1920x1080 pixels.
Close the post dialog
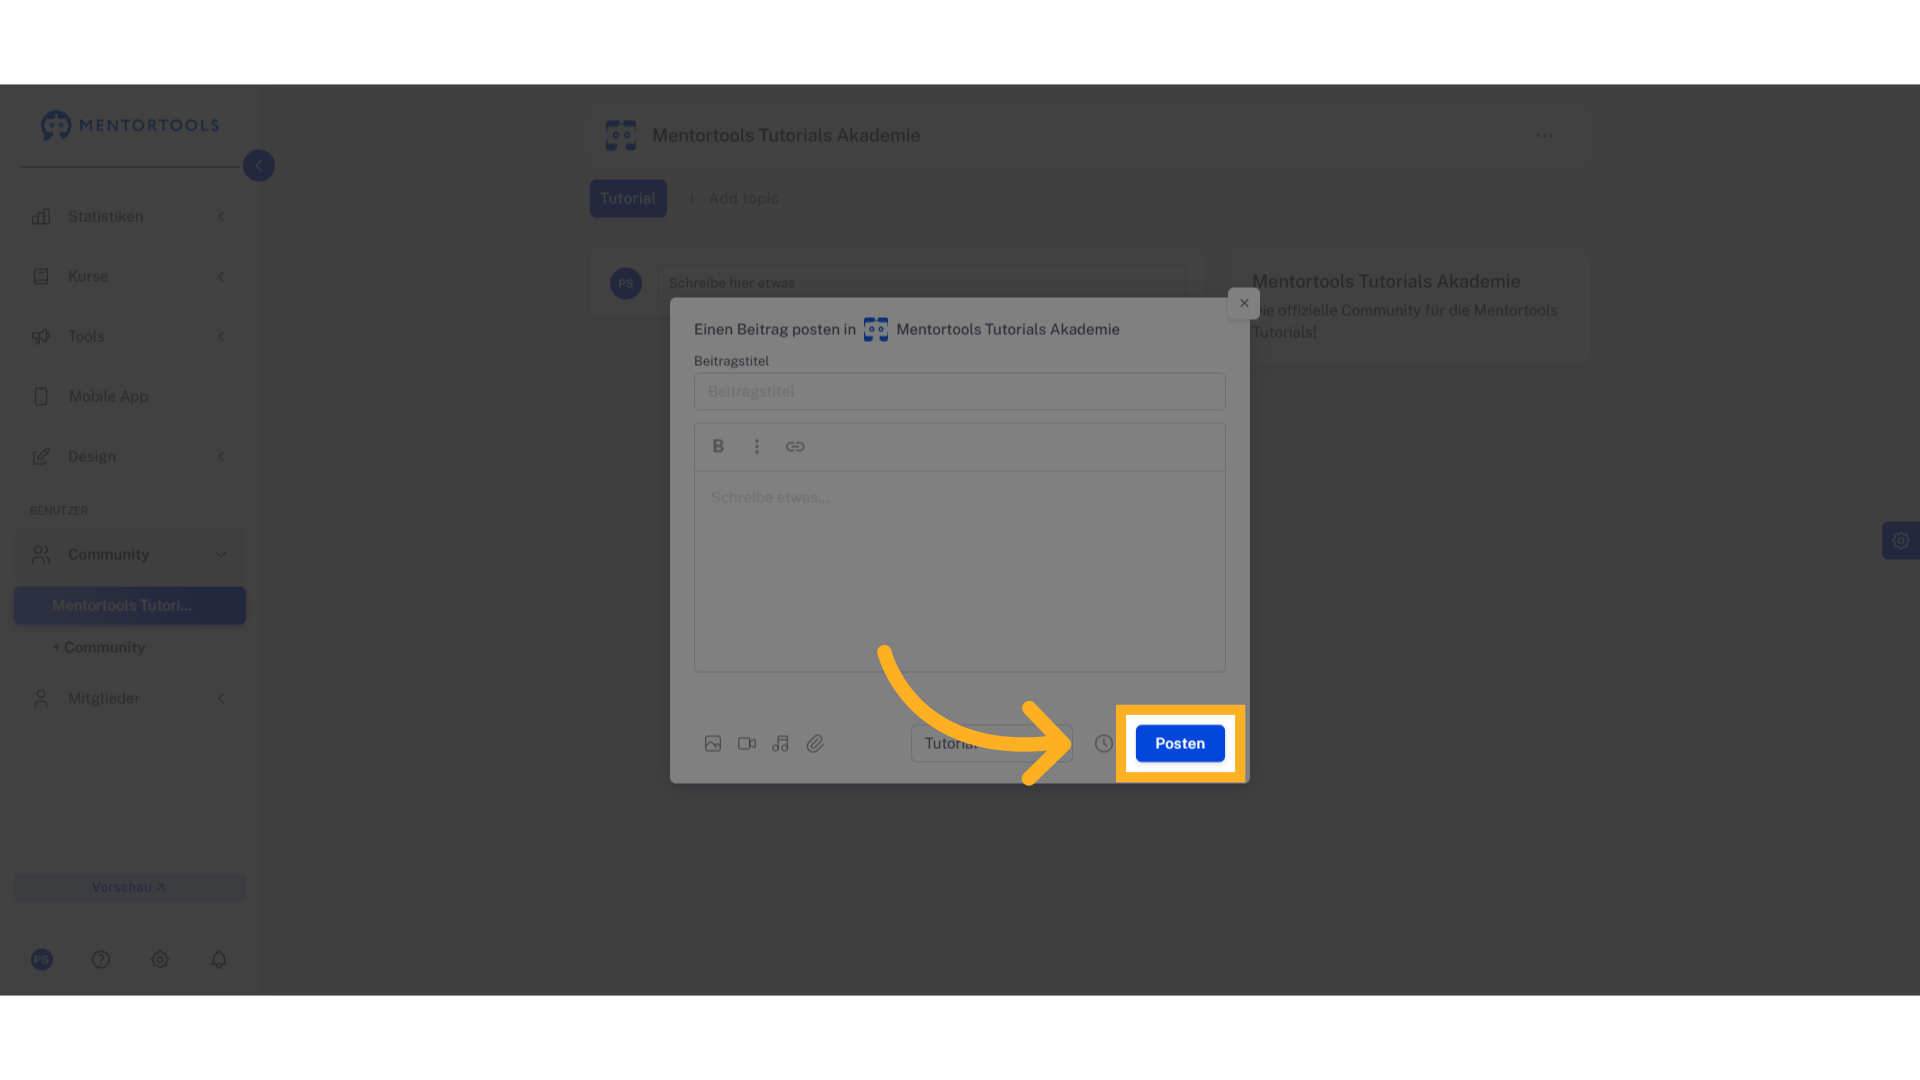point(1244,303)
